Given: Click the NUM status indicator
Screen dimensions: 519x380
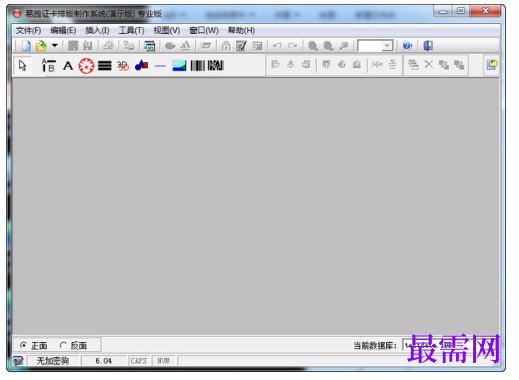Looking at the screenshot, I should click(x=163, y=361).
